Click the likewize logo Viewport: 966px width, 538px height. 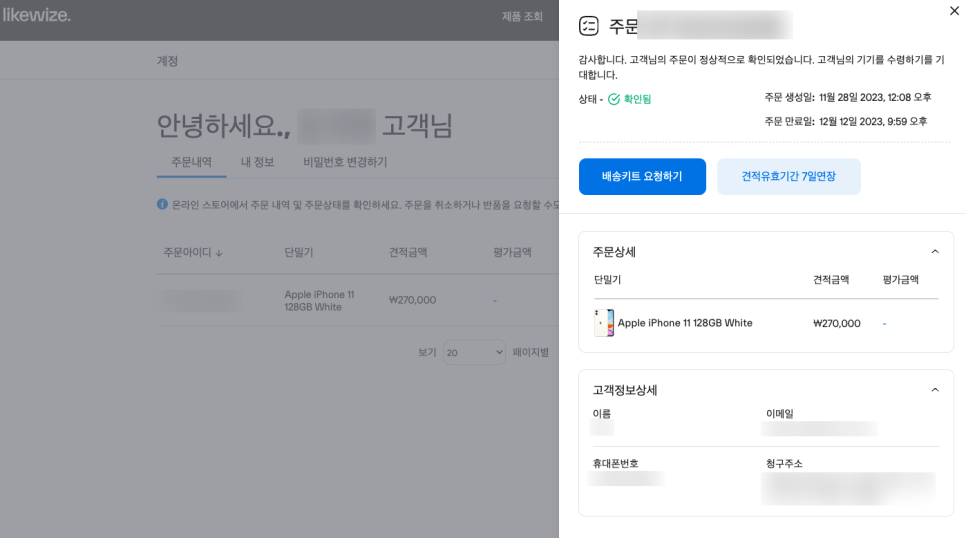pos(36,15)
